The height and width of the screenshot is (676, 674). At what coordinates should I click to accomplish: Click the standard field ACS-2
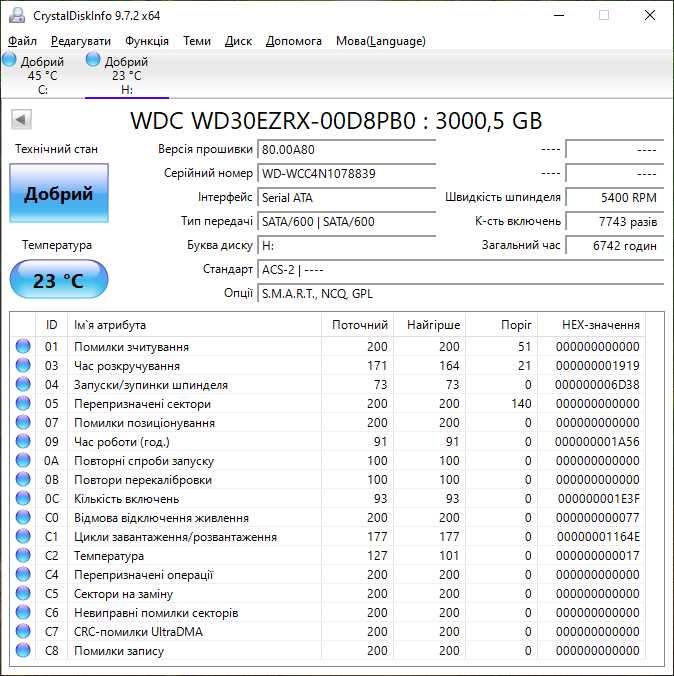[x=461, y=270]
